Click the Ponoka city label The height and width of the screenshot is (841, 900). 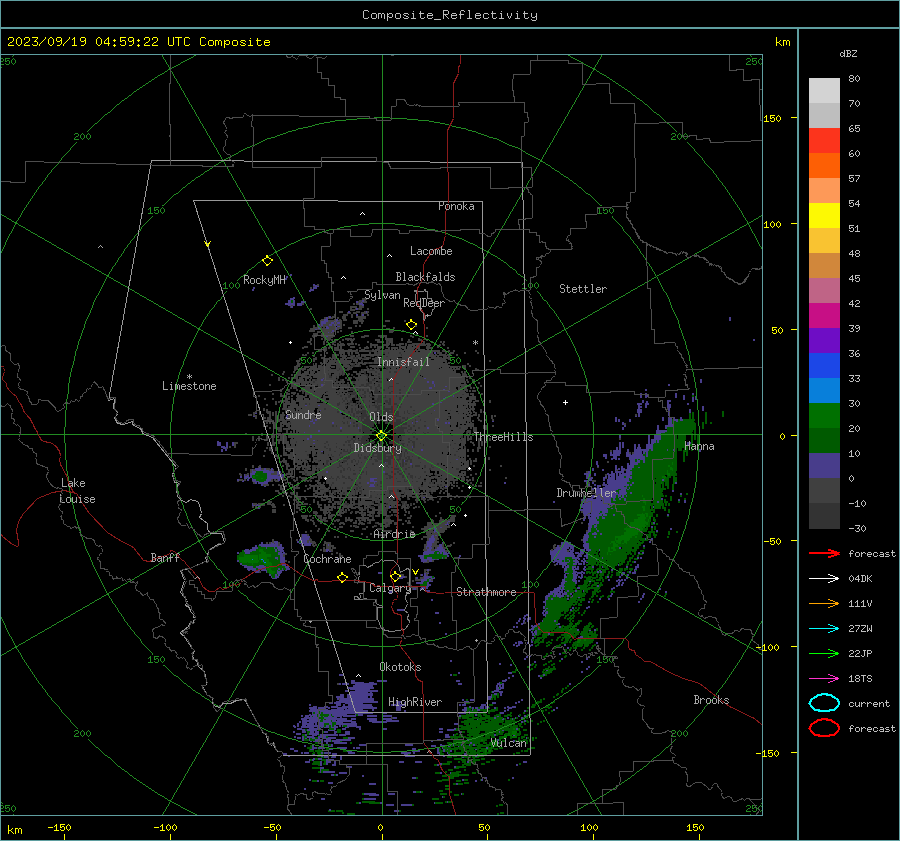456,206
